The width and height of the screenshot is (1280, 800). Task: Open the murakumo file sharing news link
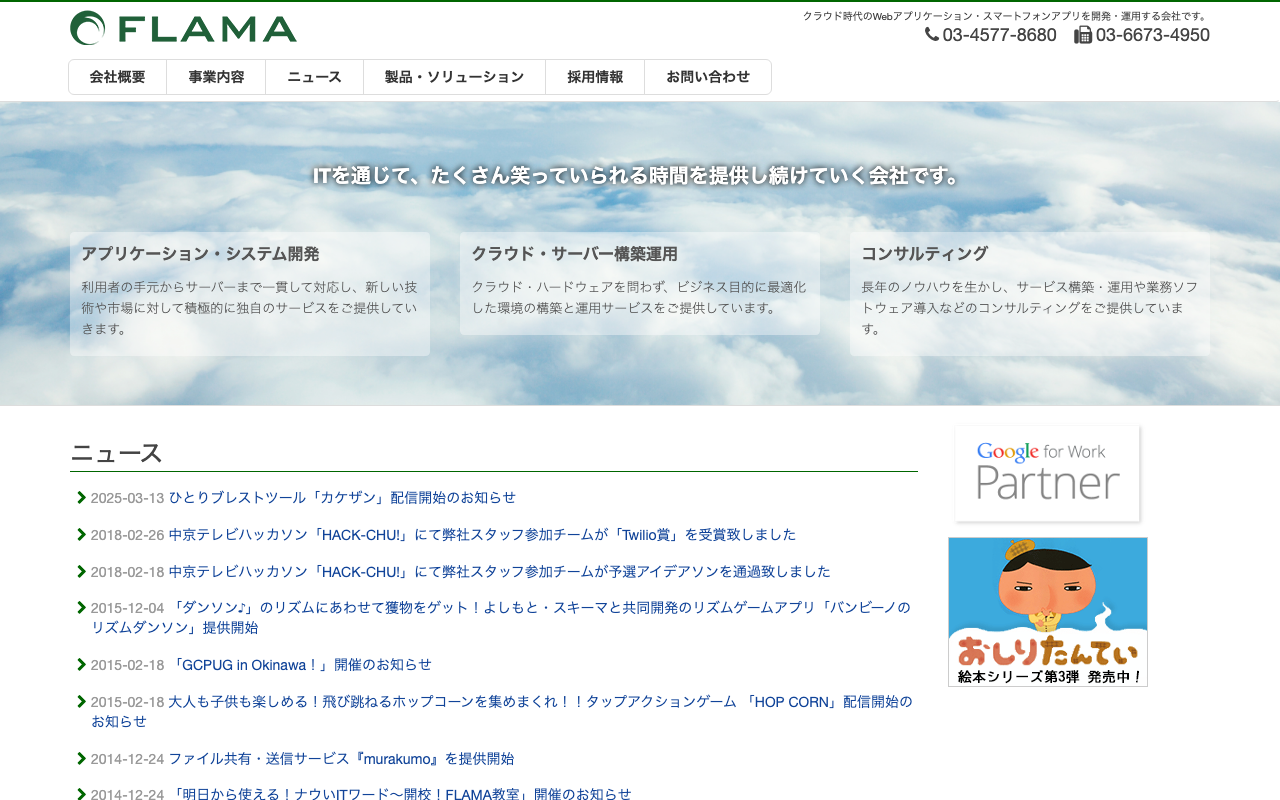tap(341, 758)
